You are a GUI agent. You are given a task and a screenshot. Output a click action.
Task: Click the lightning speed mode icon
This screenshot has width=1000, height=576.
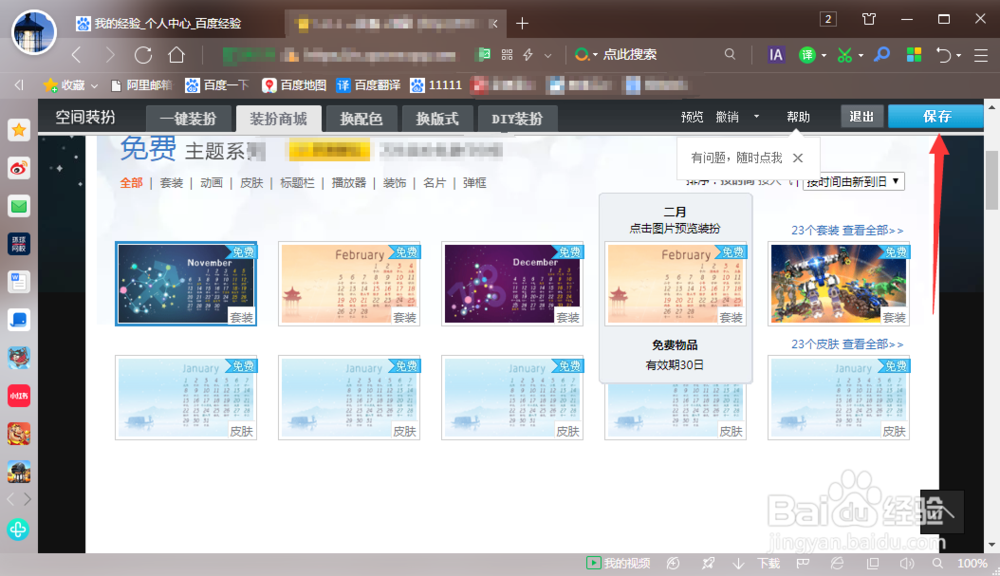click(x=528, y=55)
